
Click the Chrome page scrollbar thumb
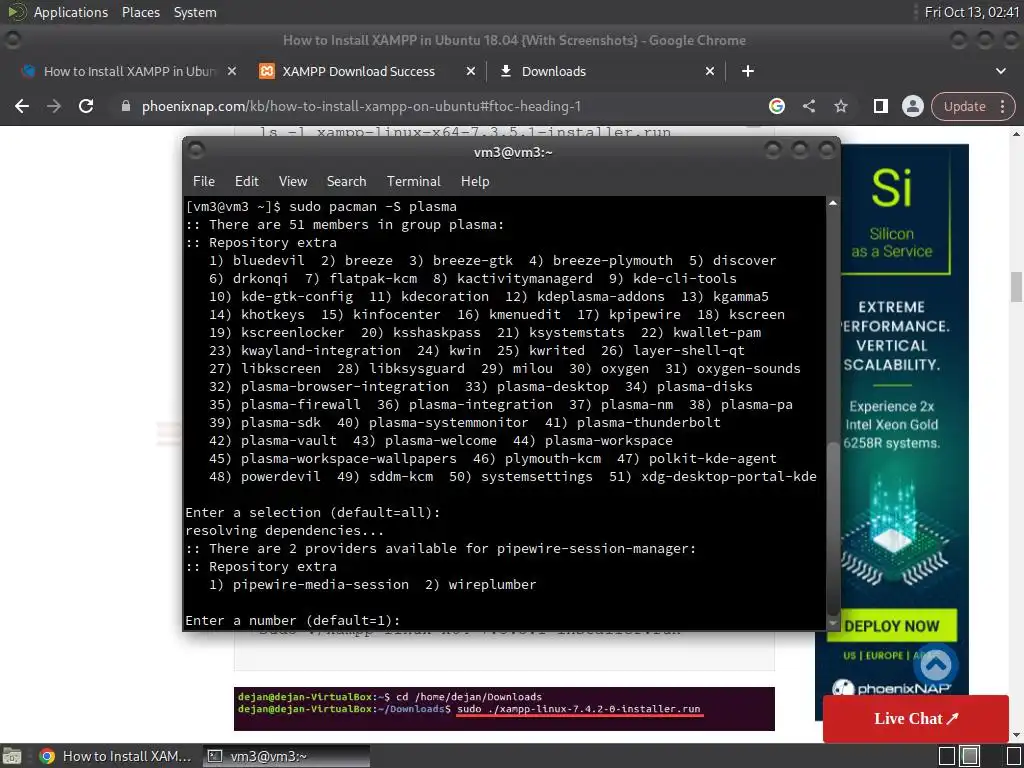coord(1016,287)
